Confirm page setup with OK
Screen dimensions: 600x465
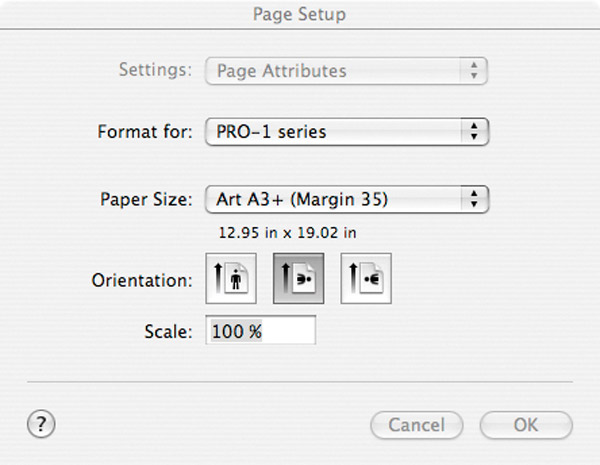pos(526,425)
